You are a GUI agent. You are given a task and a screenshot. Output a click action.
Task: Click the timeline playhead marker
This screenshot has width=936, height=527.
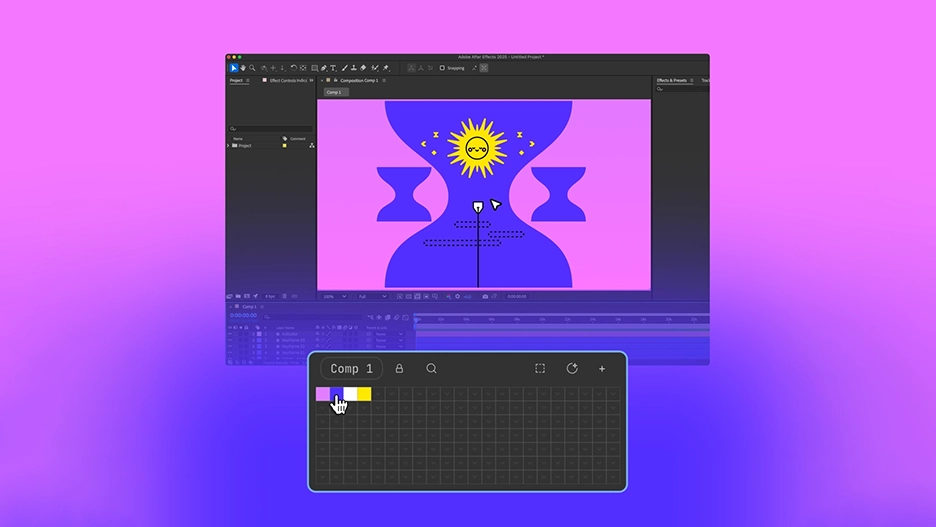(415, 320)
